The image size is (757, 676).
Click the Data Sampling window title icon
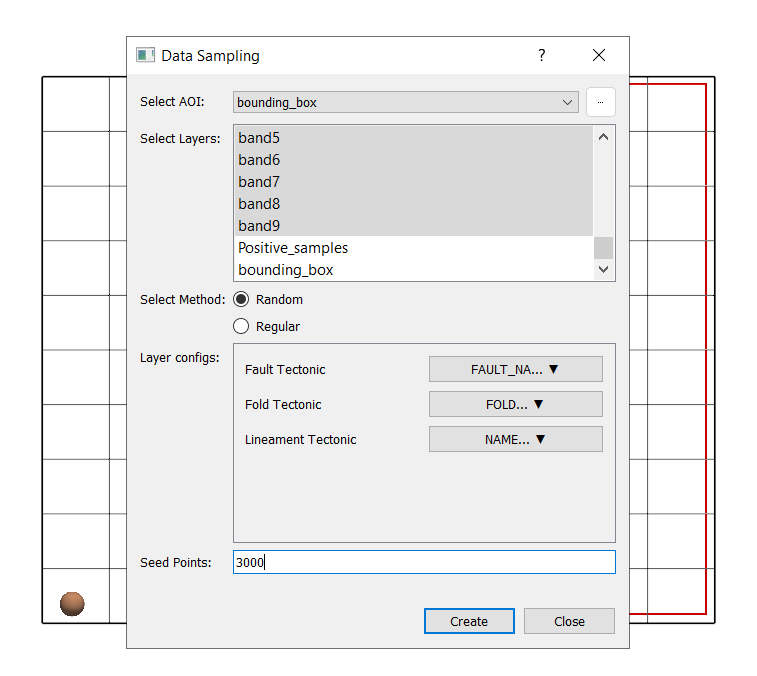point(146,56)
